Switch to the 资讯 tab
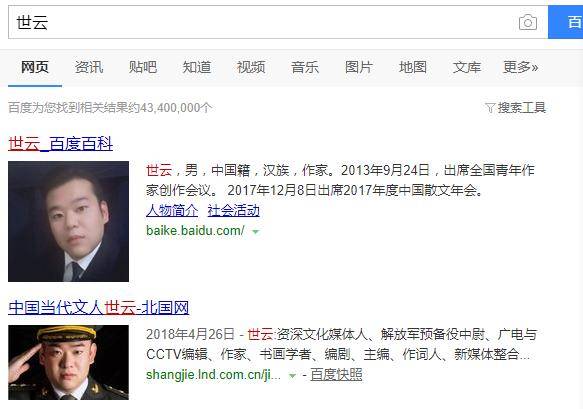583x409 pixels. click(88, 67)
